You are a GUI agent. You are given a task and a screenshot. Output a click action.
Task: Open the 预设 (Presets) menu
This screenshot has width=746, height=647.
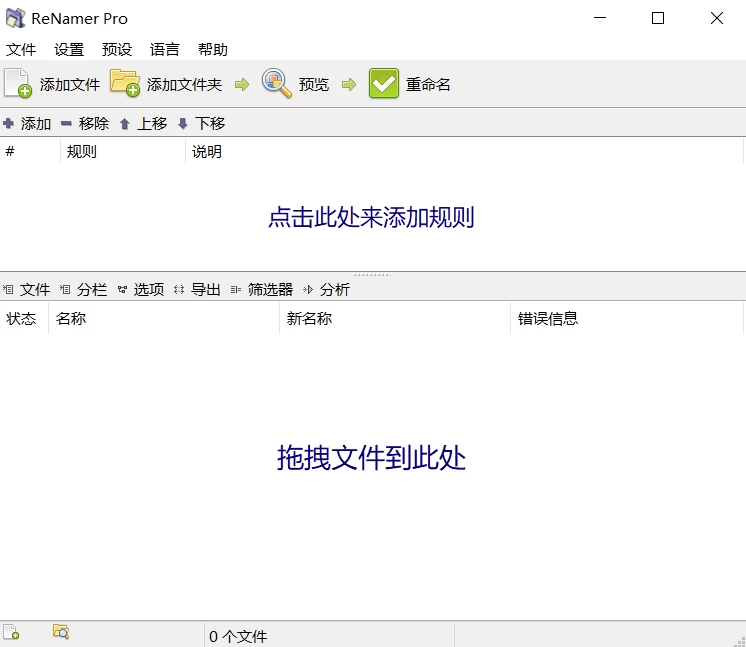tap(117, 49)
